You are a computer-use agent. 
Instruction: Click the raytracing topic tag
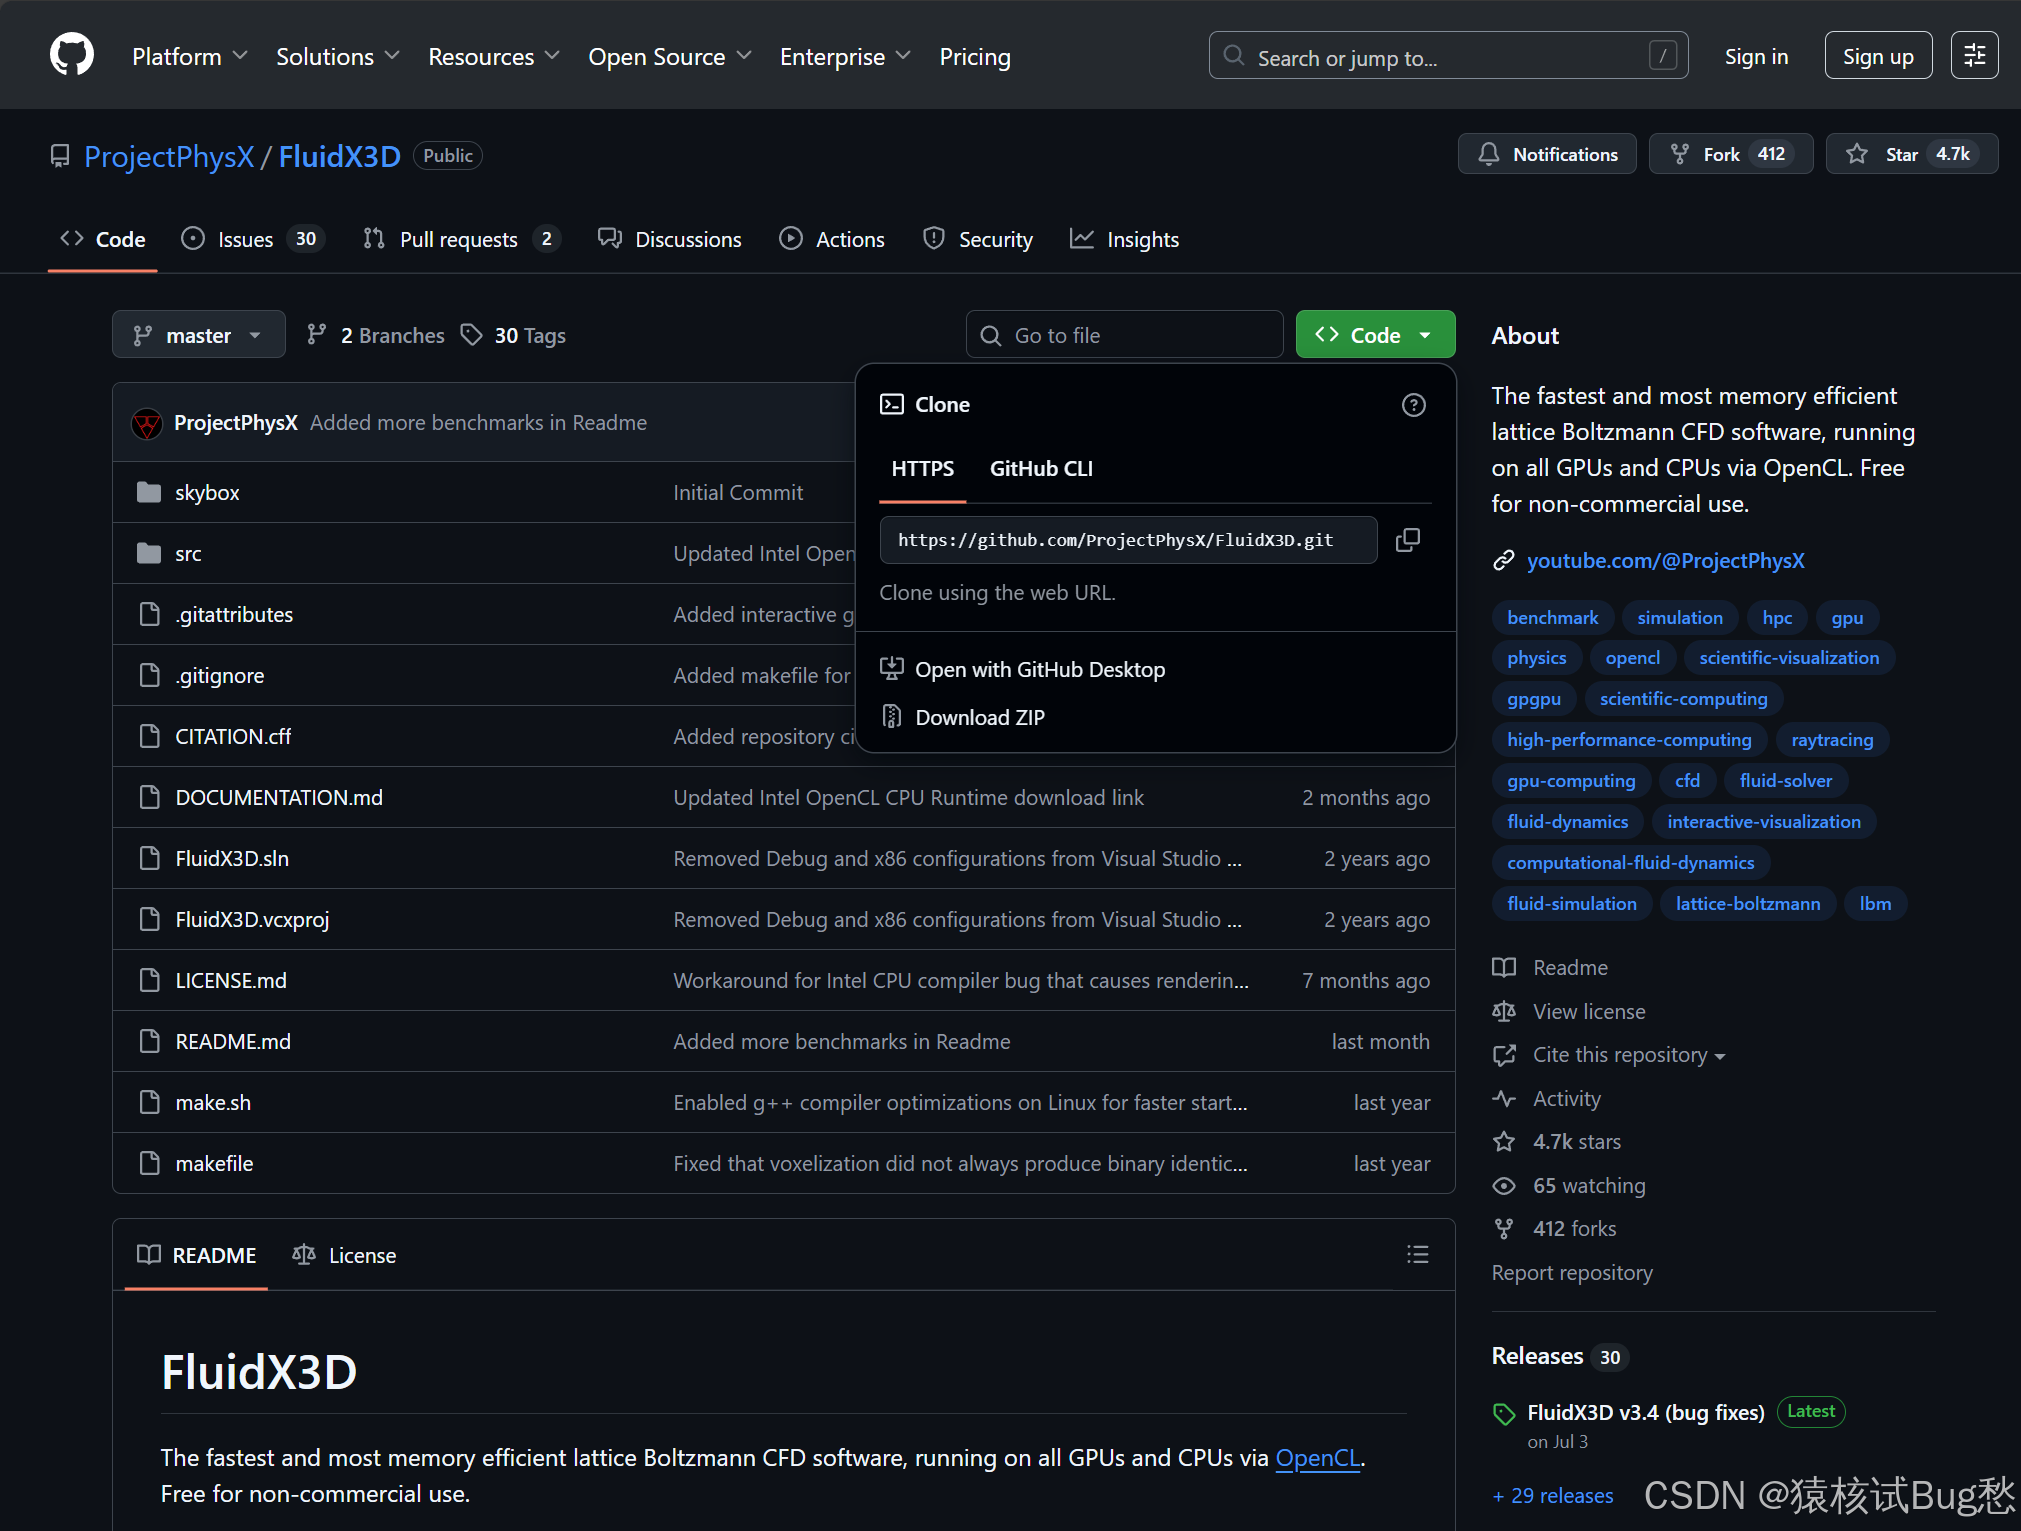(x=1832, y=740)
